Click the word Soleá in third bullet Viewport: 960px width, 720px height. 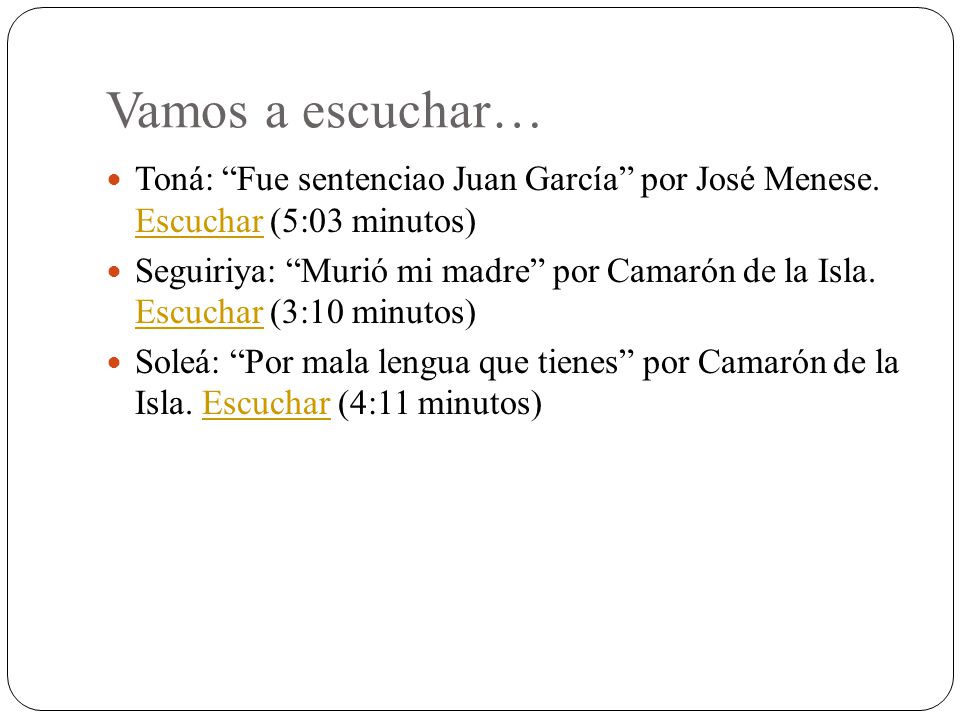tap(173, 362)
